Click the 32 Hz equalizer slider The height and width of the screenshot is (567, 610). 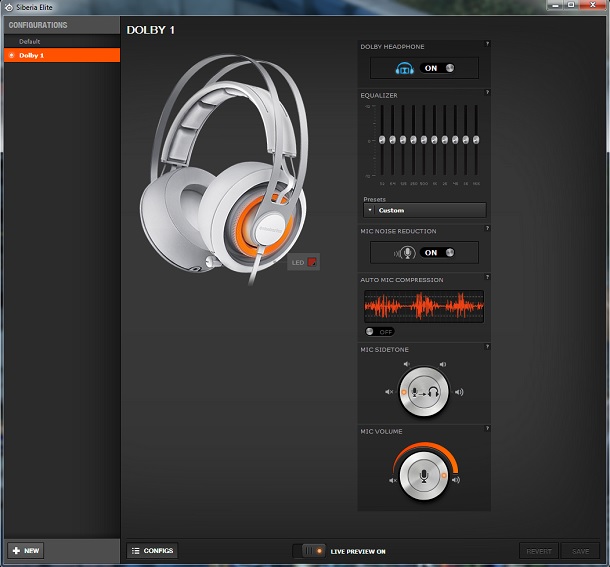pos(382,140)
